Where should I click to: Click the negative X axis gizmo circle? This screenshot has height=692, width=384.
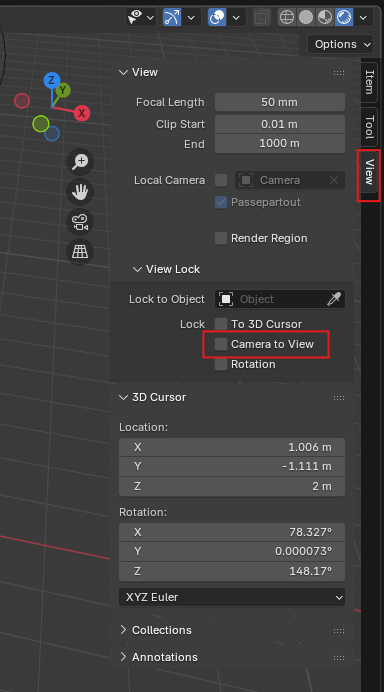pos(22,101)
